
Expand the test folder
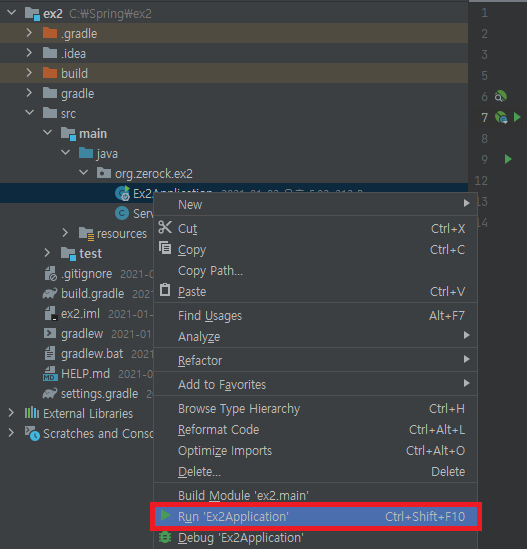[47, 253]
